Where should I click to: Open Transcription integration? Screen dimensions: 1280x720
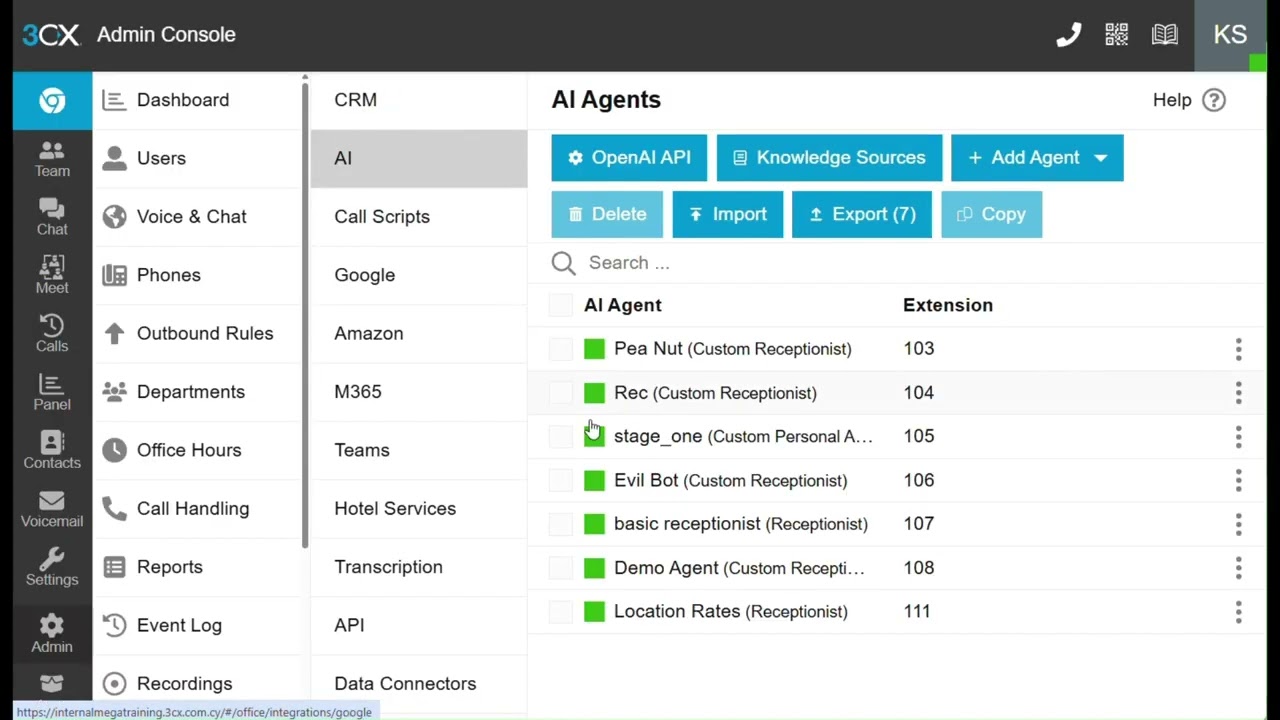pos(419,567)
